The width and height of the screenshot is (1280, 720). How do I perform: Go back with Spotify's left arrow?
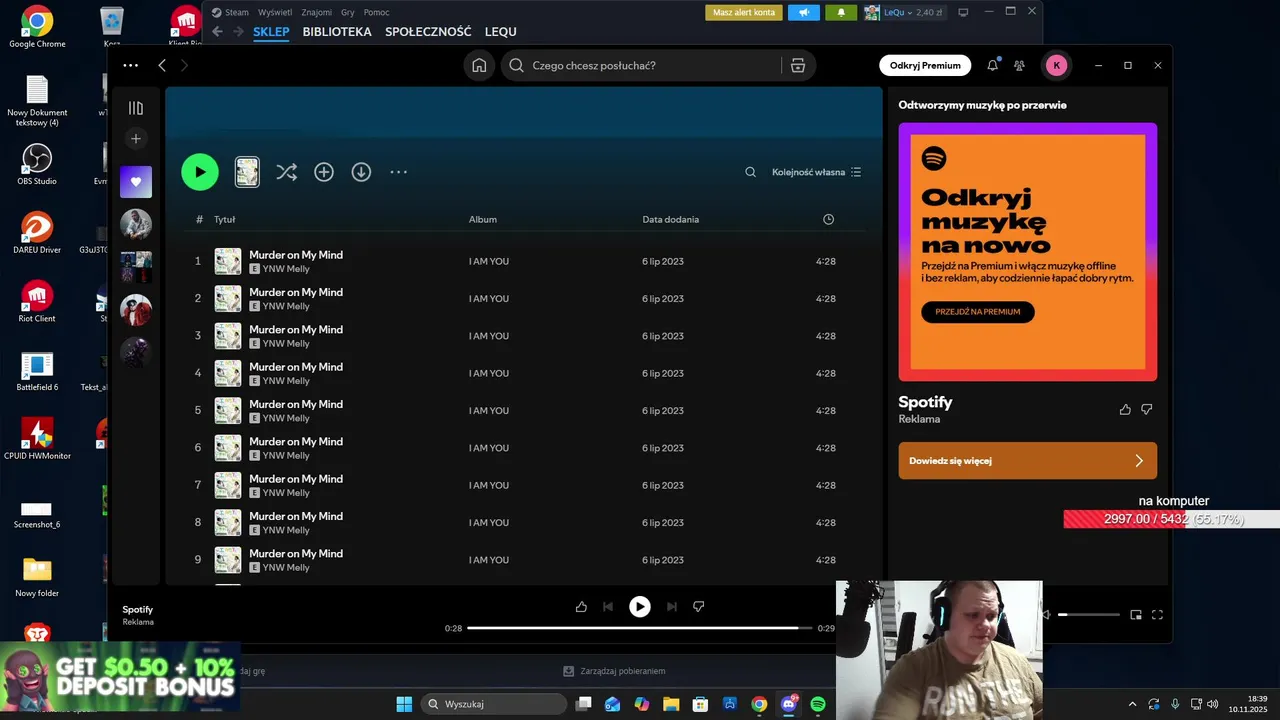[162, 65]
